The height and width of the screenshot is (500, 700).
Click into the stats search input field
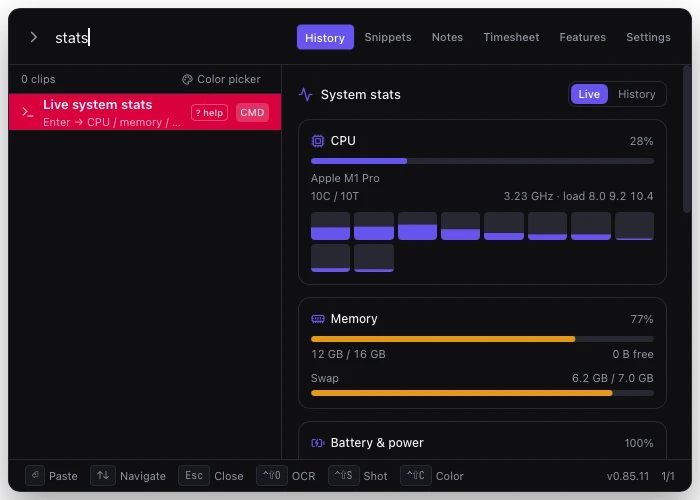coord(170,38)
